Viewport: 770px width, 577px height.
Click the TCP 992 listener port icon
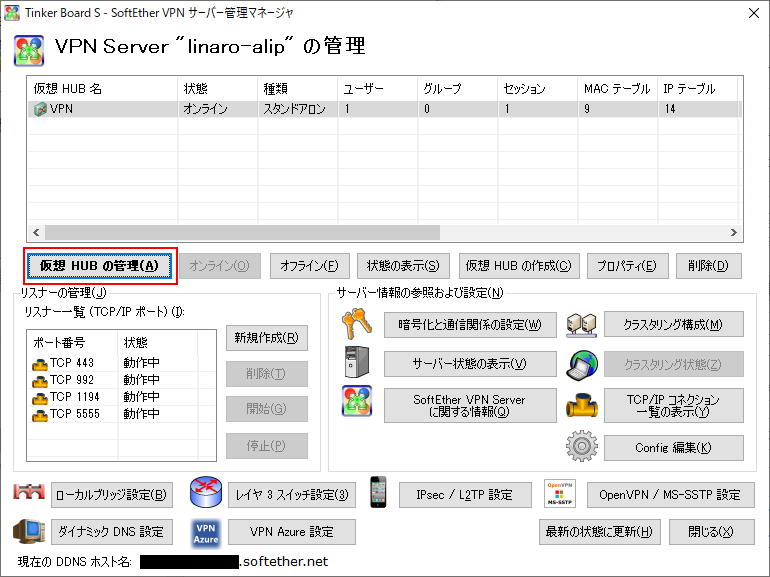click(x=40, y=381)
